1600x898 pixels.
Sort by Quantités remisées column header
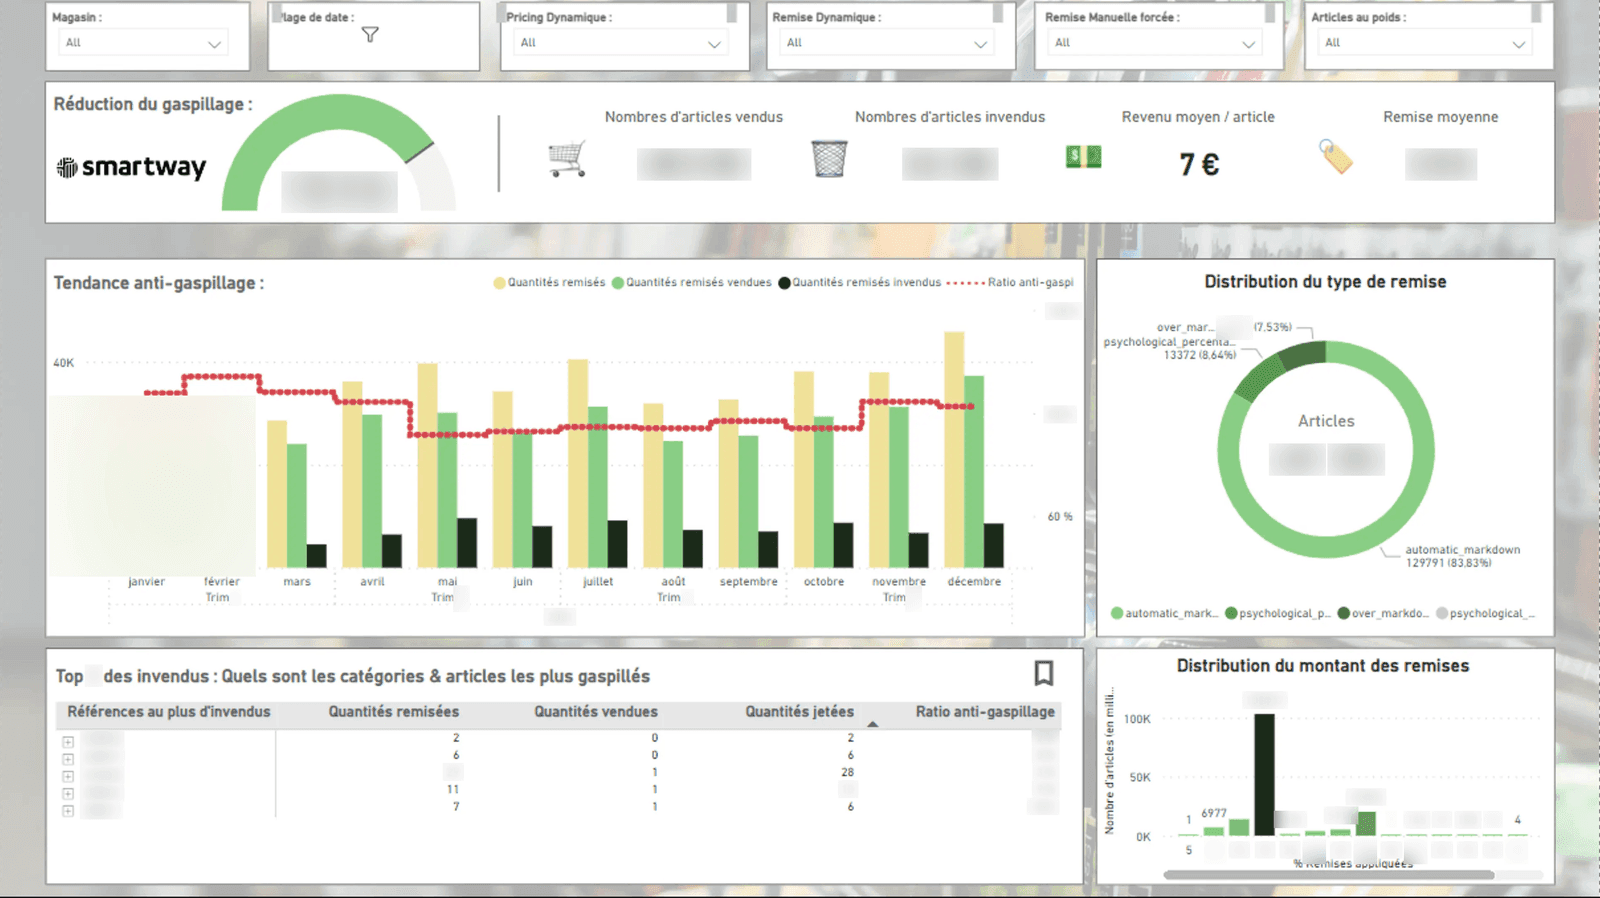tap(394, 712)
